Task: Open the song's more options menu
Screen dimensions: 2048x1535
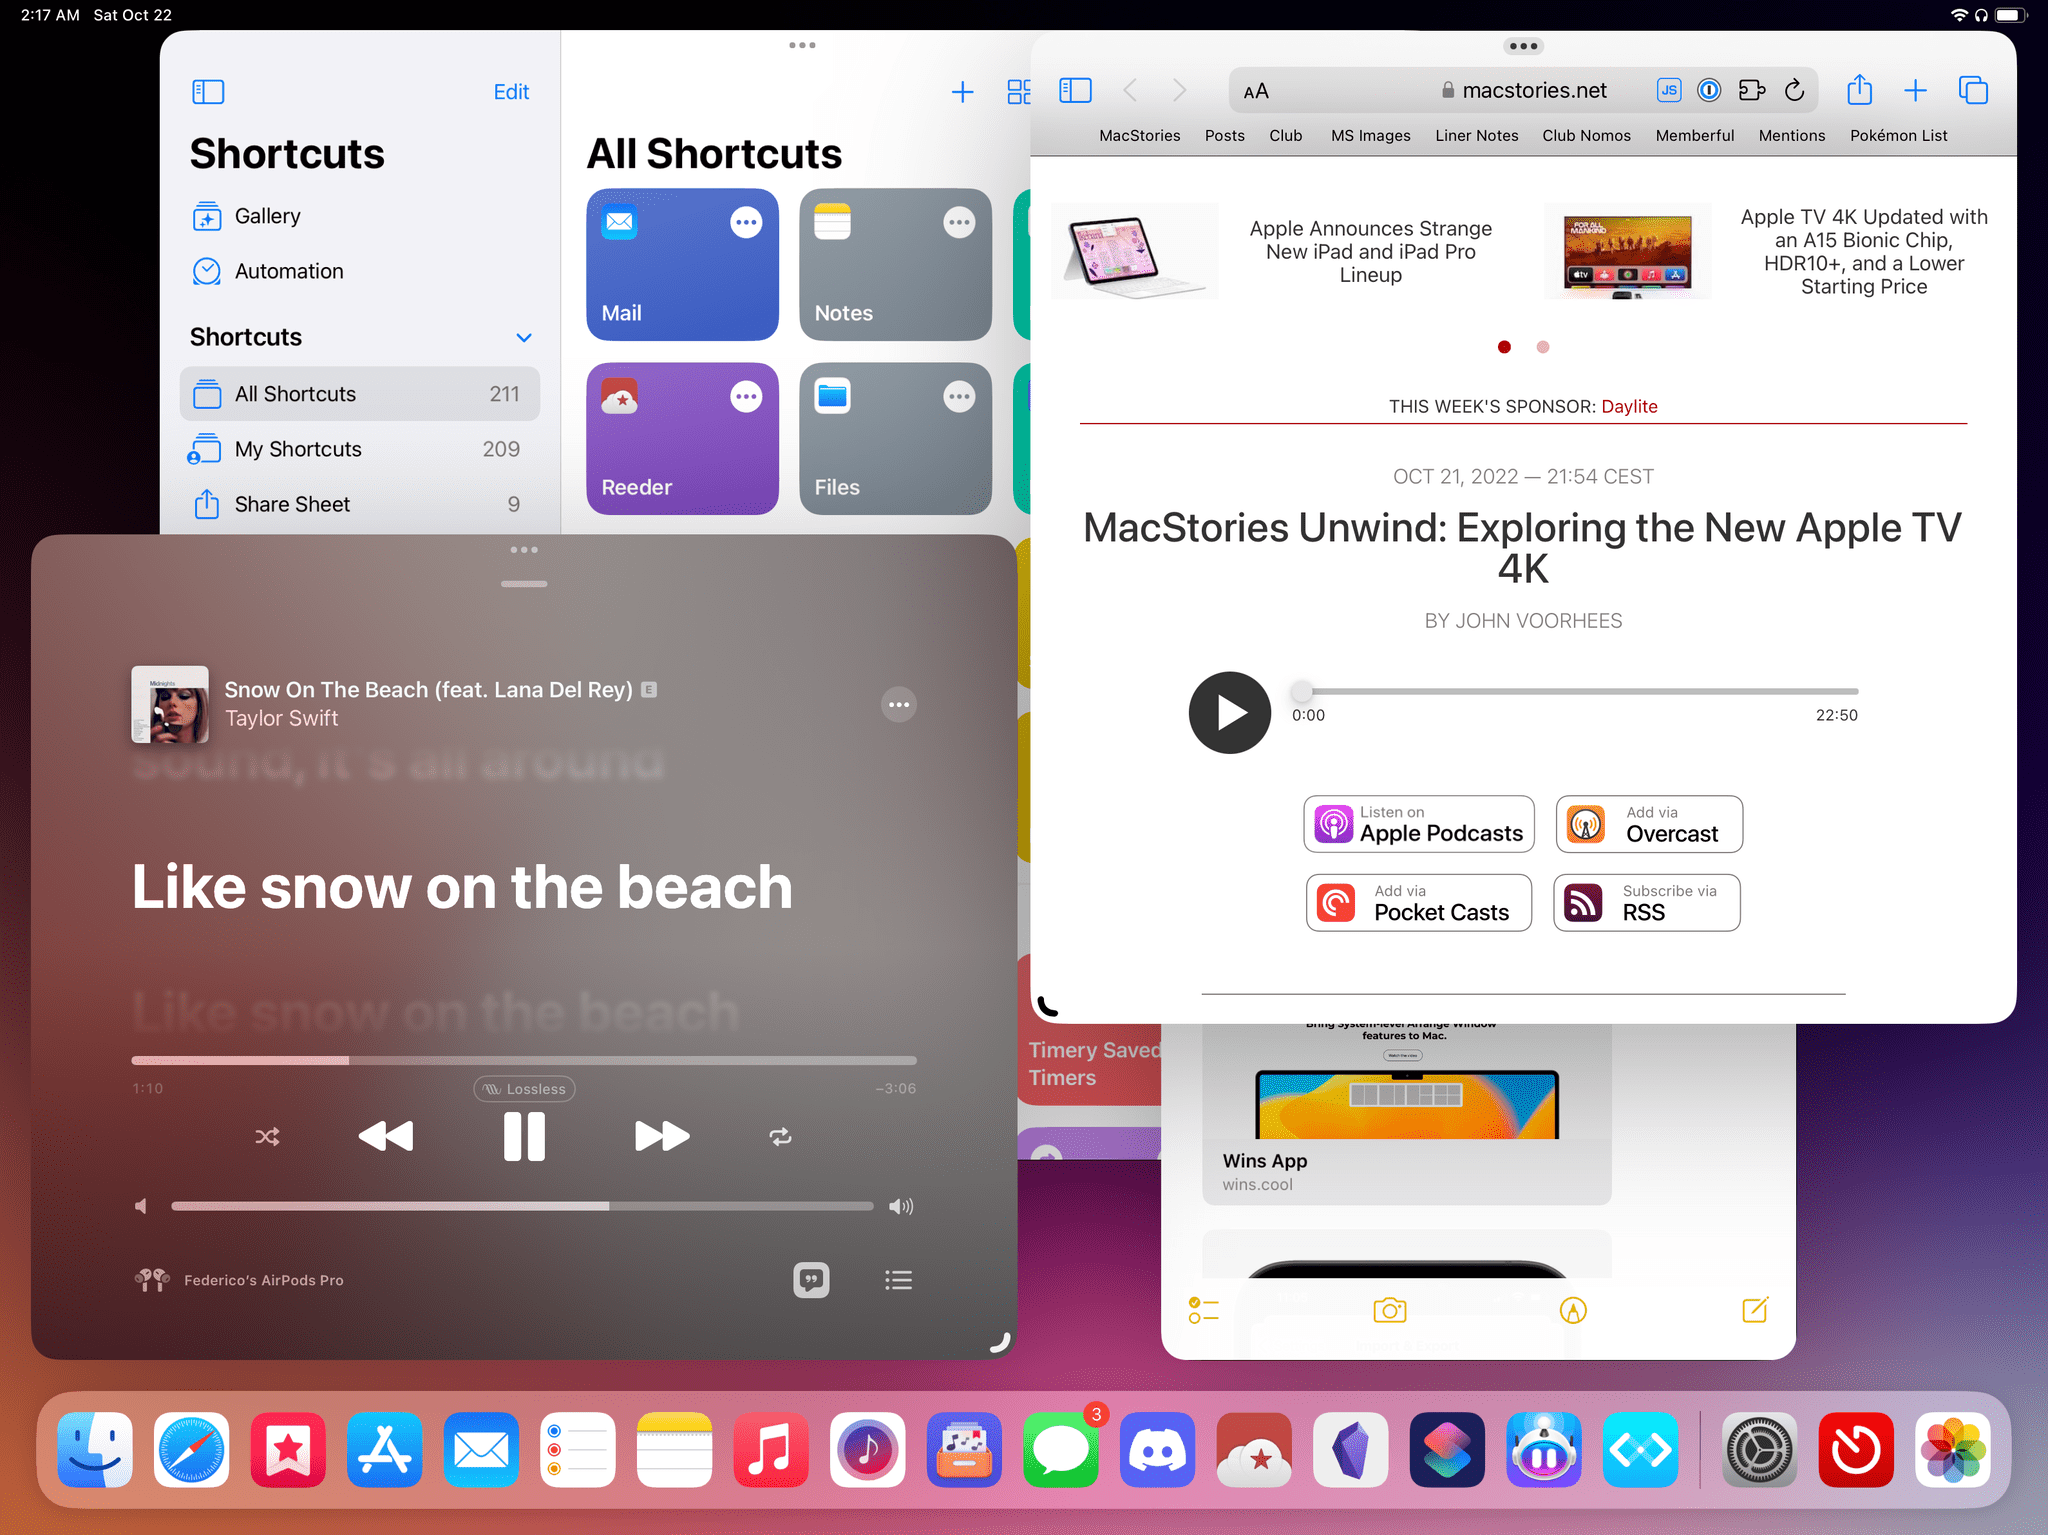Action: [898, 705]
